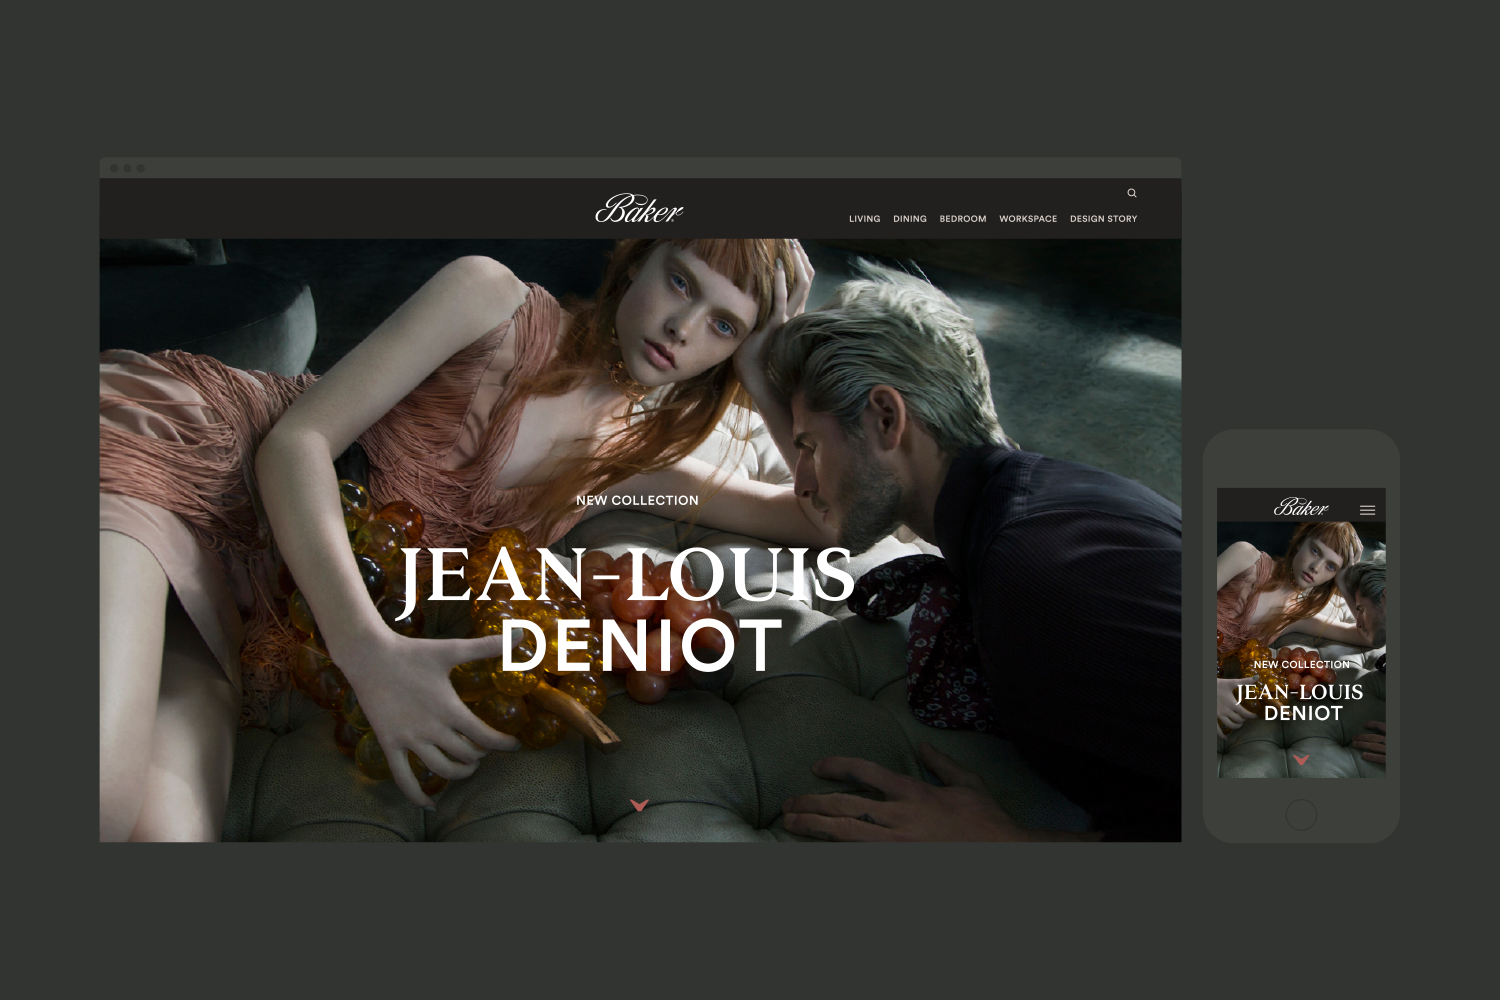
Task: Click the Baker logo on mobile view
Action: [x=1301, y=507]
